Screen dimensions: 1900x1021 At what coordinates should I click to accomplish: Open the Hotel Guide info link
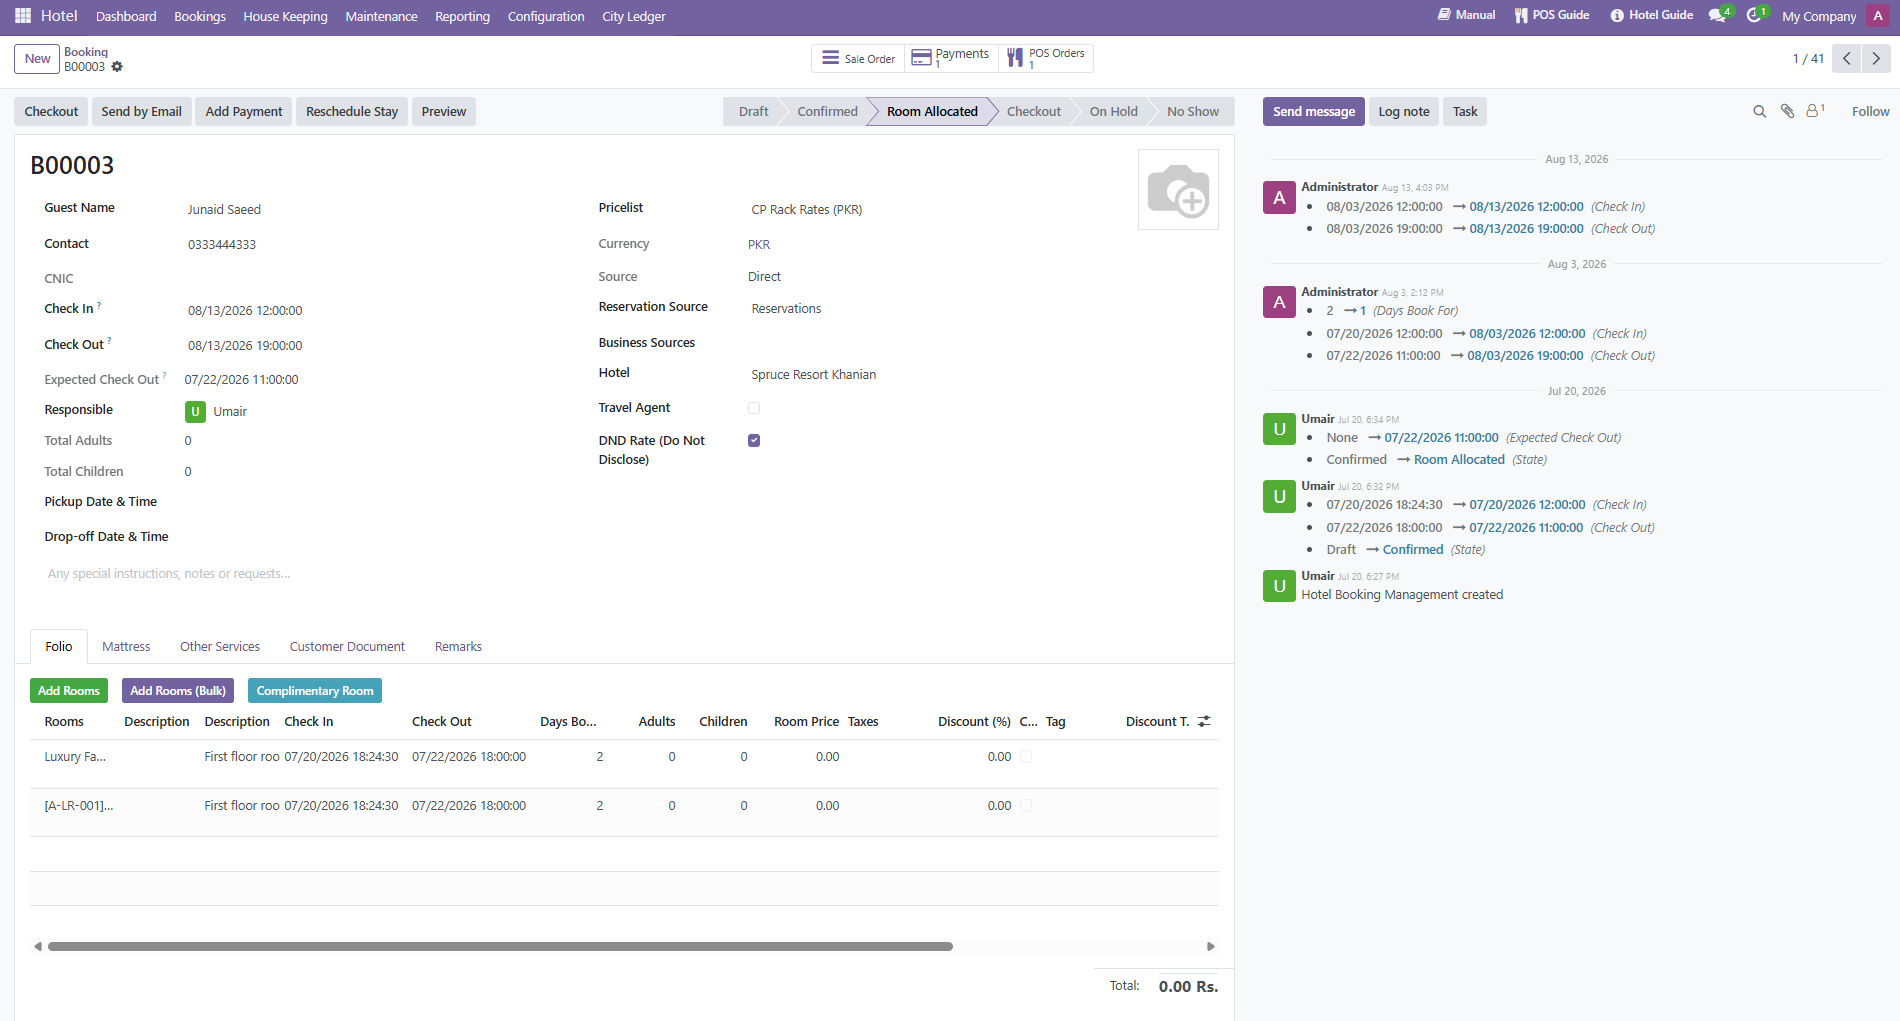pos(1651,15)
